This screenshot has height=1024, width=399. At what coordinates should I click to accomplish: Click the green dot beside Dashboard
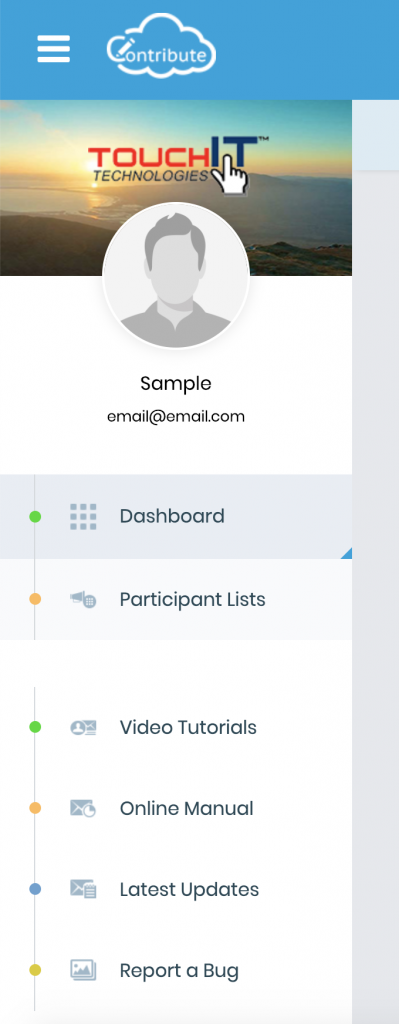(x=35, y=517)
